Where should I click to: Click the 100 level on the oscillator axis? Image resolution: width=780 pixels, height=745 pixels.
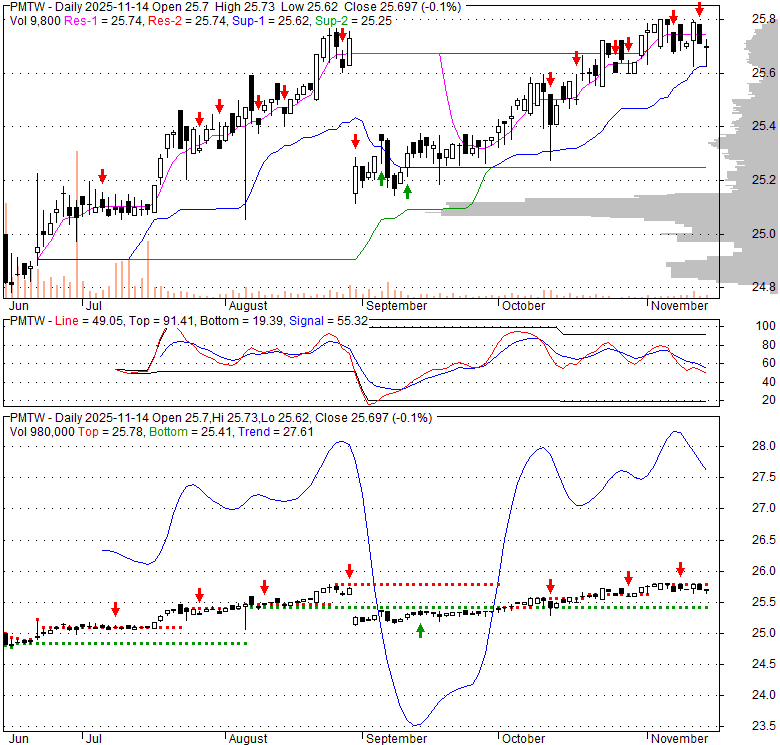pos(766,326)
